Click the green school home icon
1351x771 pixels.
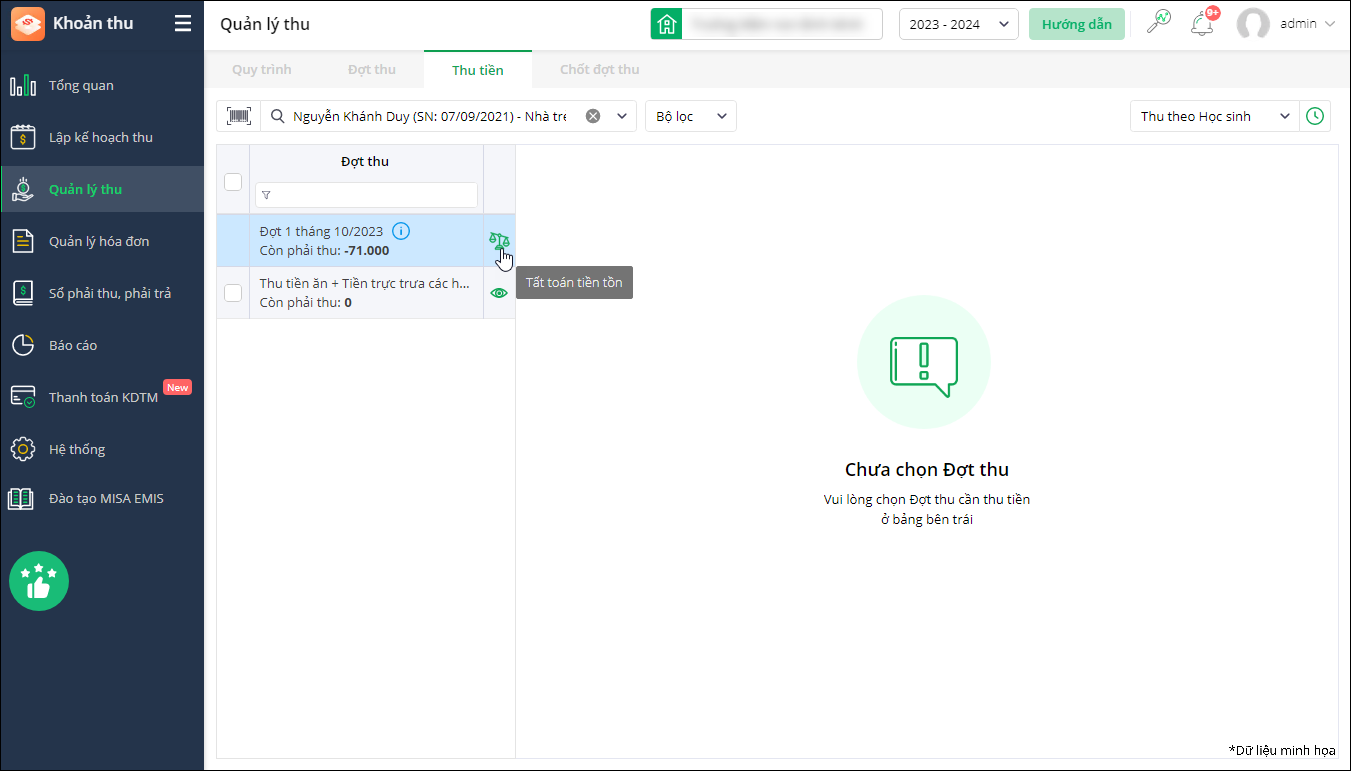coord(666,24)
